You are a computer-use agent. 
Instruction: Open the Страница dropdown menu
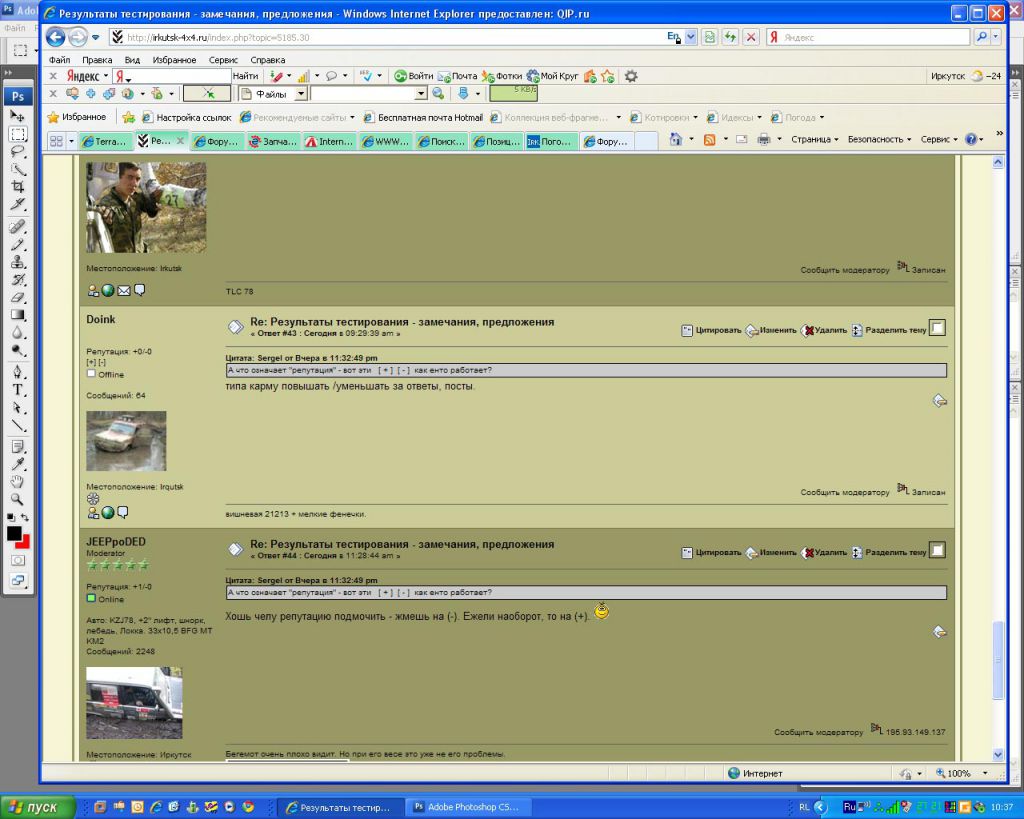[814, 140]
